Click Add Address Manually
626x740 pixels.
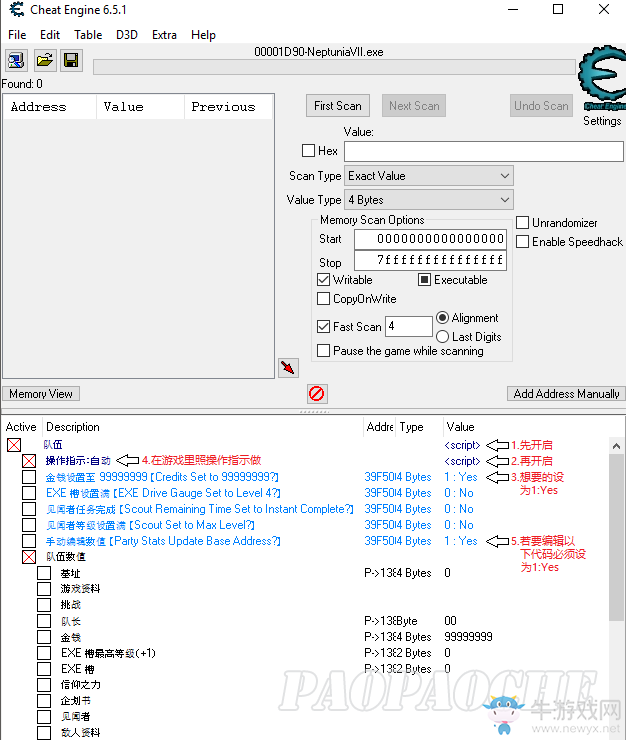[566, 394]
